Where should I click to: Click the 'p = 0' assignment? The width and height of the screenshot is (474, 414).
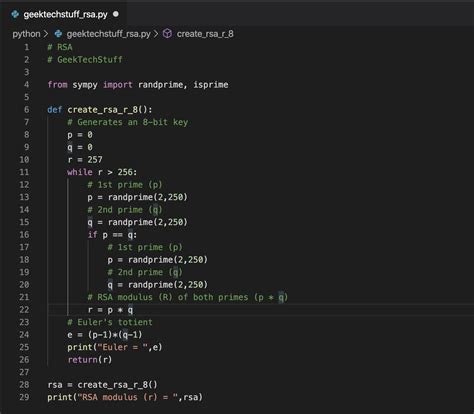coord(80,135)
